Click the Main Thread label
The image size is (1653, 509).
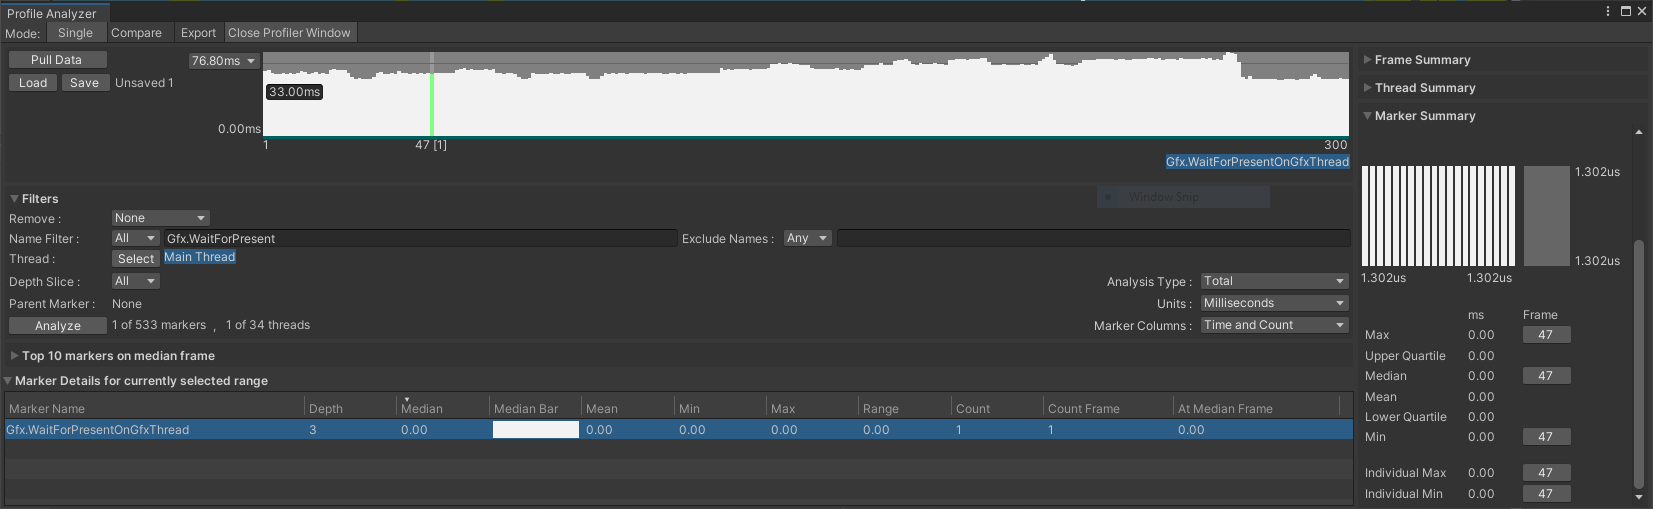(200, 257)
